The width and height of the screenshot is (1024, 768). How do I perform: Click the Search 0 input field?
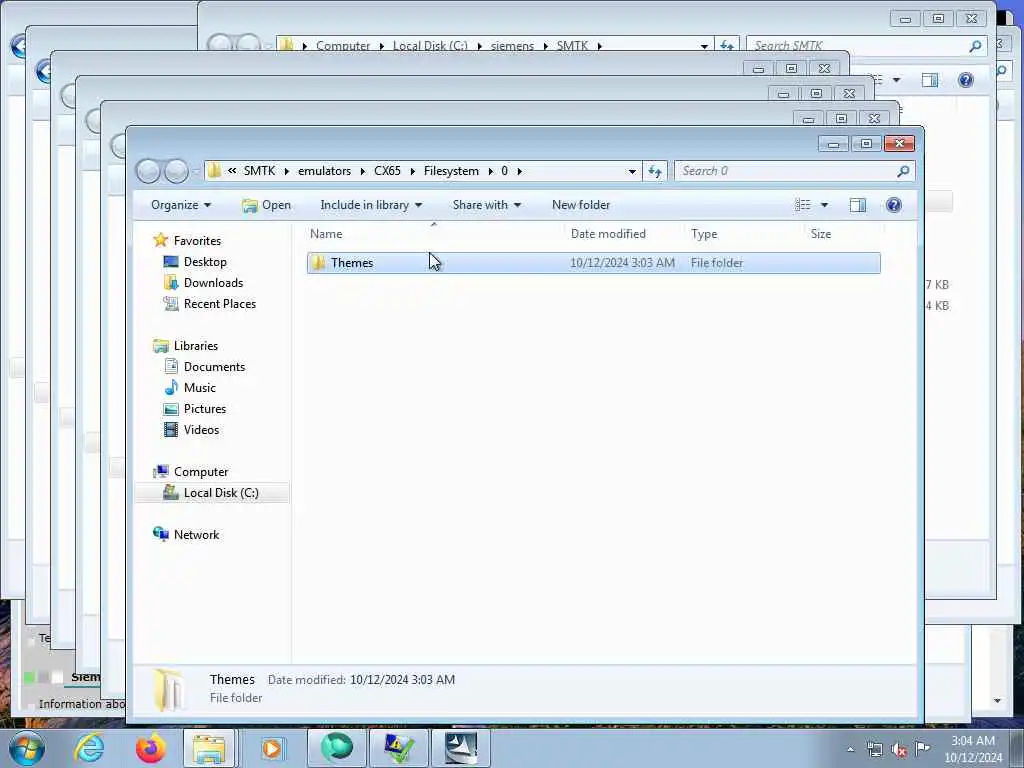point(794,171)
